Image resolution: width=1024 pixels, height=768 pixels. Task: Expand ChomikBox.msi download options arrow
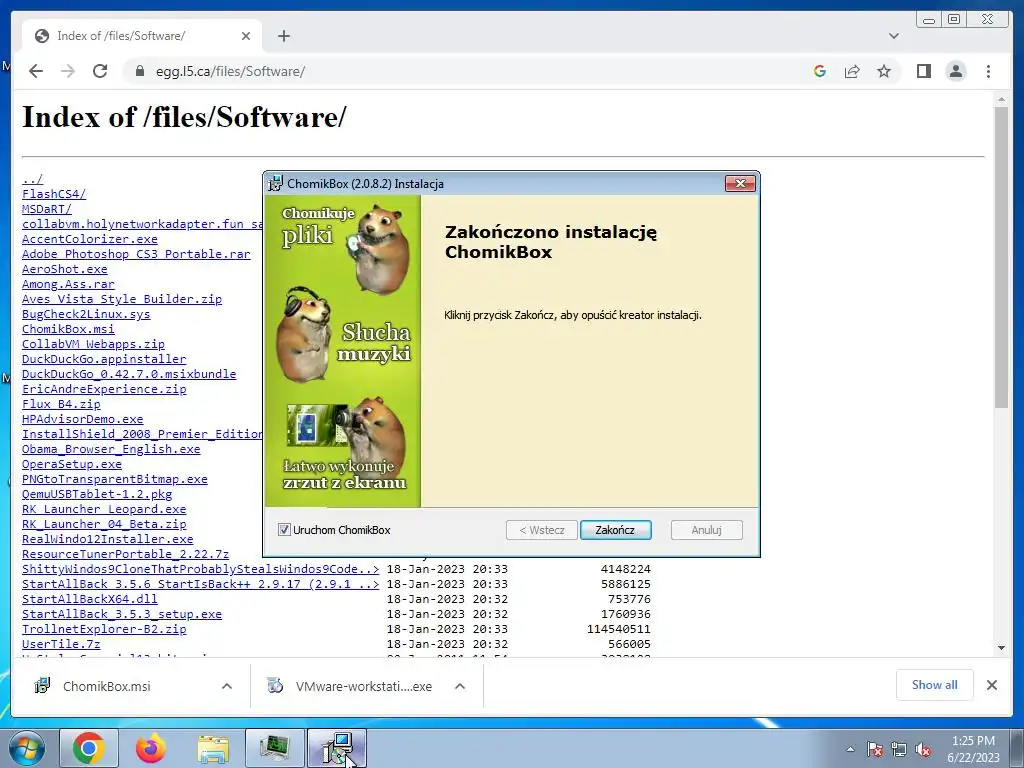tap(227, 686)
